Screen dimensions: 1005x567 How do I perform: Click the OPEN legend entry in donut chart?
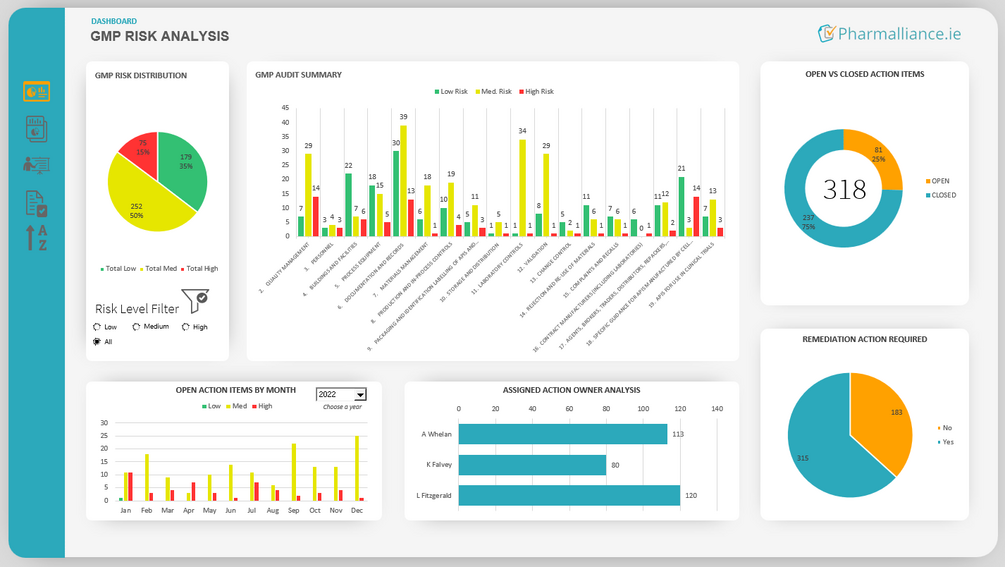pos(937,181)
